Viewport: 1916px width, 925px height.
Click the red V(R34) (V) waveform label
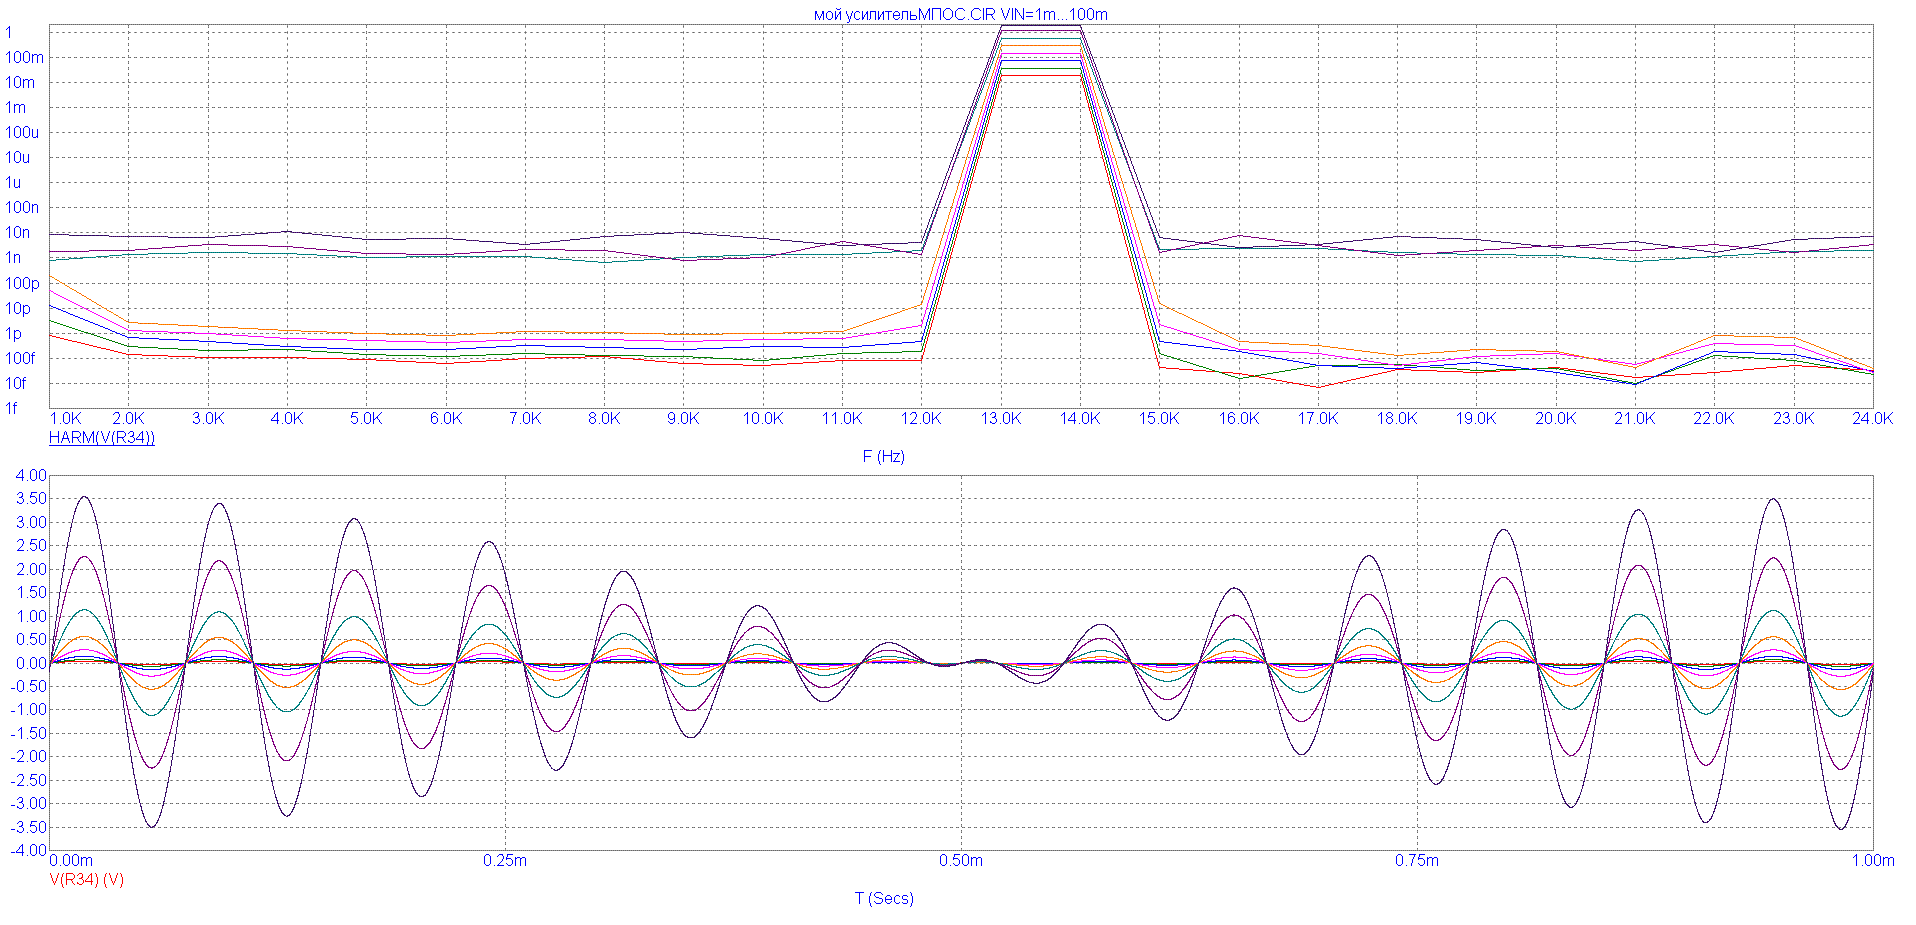pyautogui.click(x=87, y=879)
